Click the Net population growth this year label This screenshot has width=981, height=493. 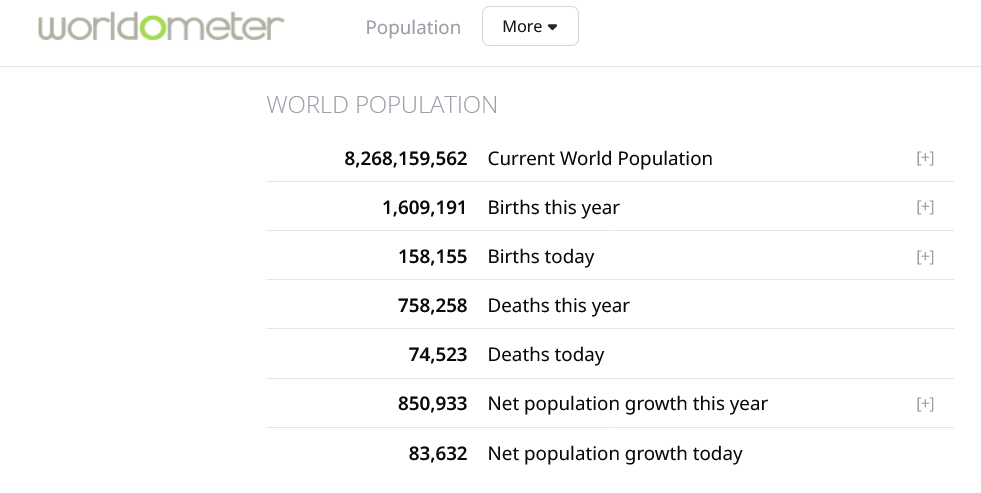click(x=627, y=404)
